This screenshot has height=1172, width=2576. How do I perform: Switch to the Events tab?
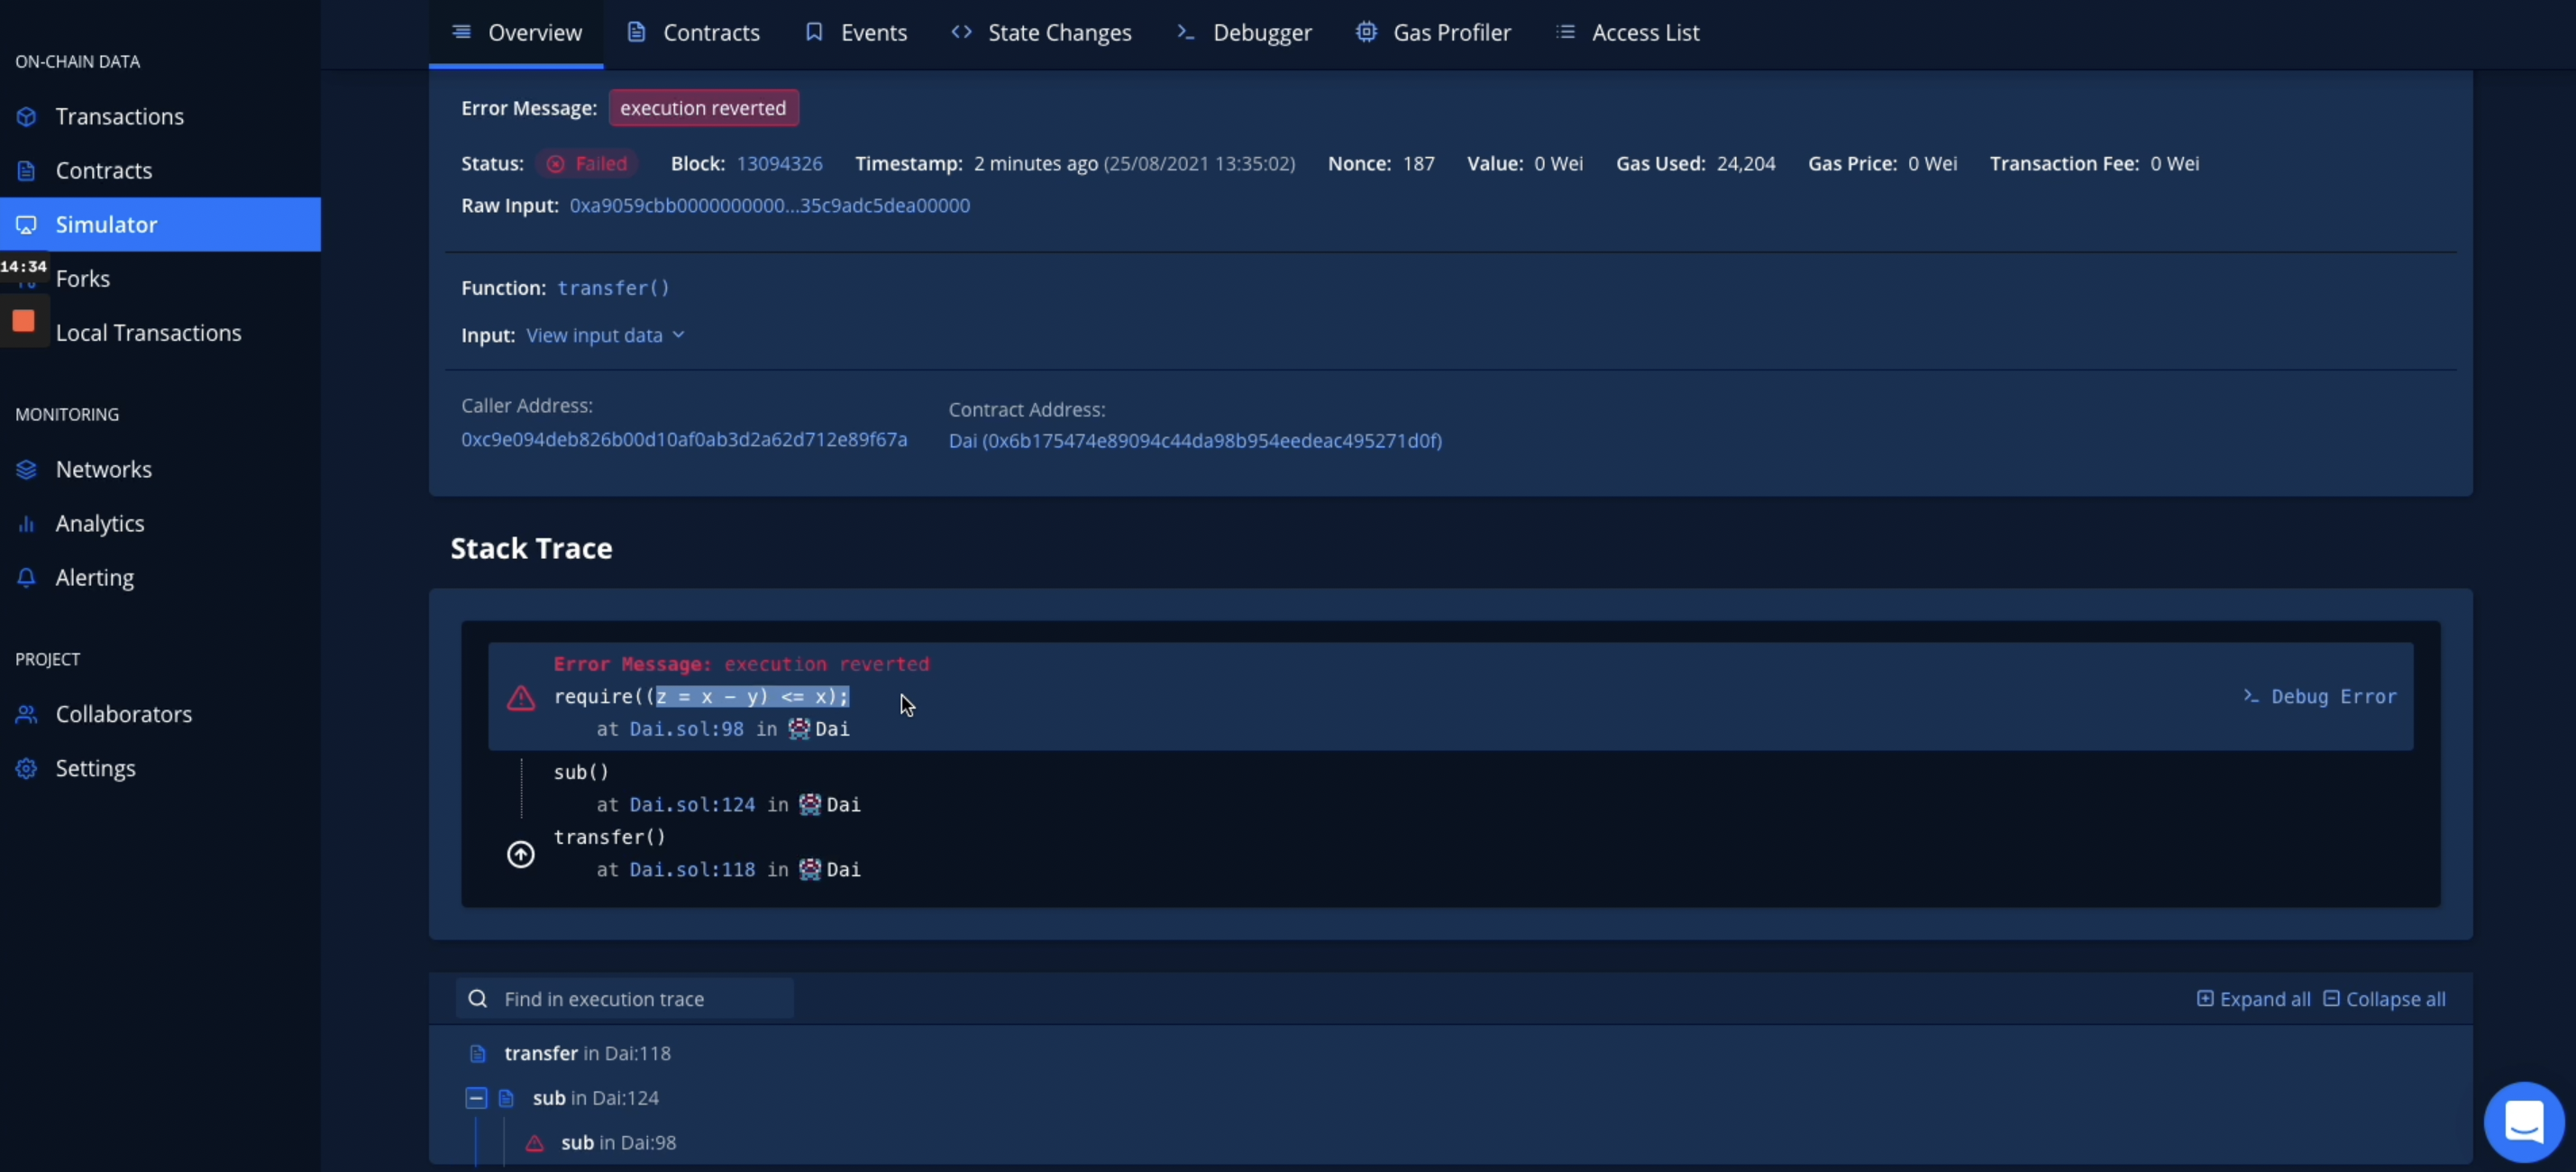click(856, 33)
